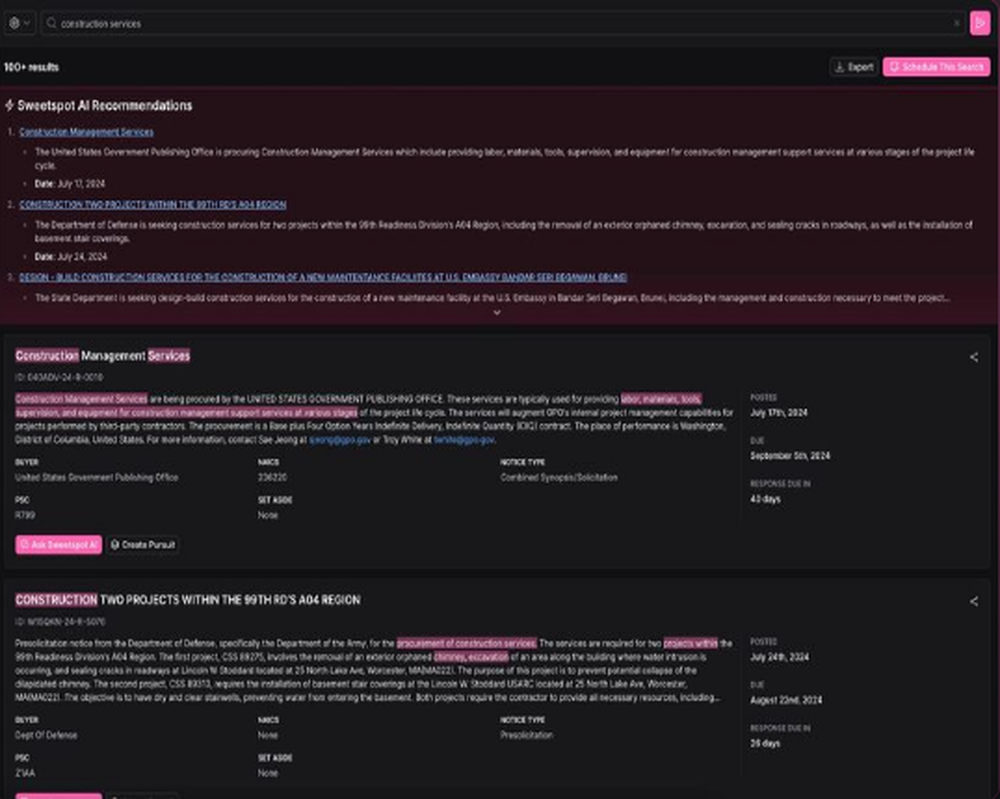The image size is (1000, 799).
Task: Email the first gpo.gov contact address
Action: [340, 440]
